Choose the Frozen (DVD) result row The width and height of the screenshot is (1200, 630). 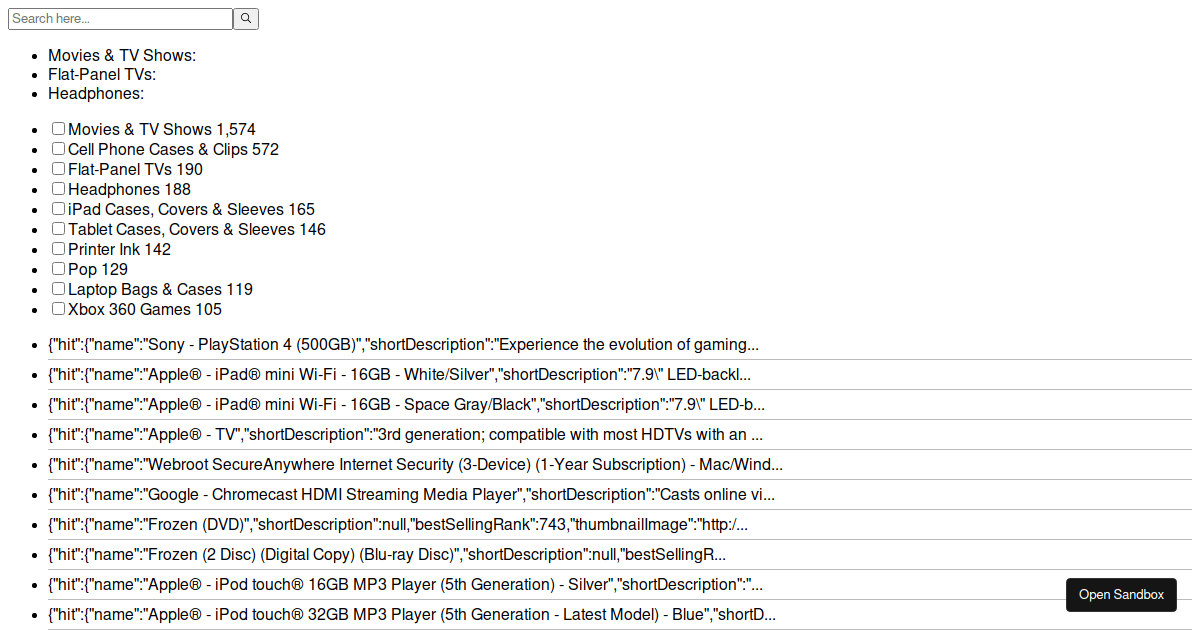coord(620,525)
